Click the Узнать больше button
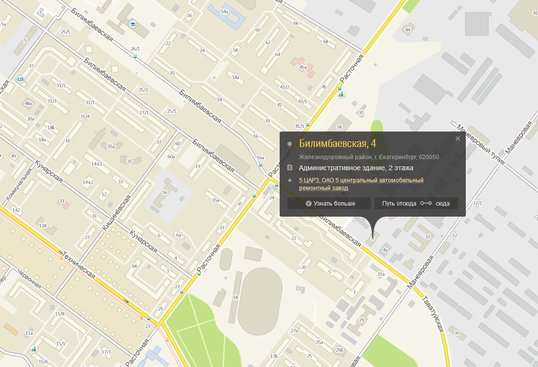Screen dimensions: 538x367 (x=329, y=203)
